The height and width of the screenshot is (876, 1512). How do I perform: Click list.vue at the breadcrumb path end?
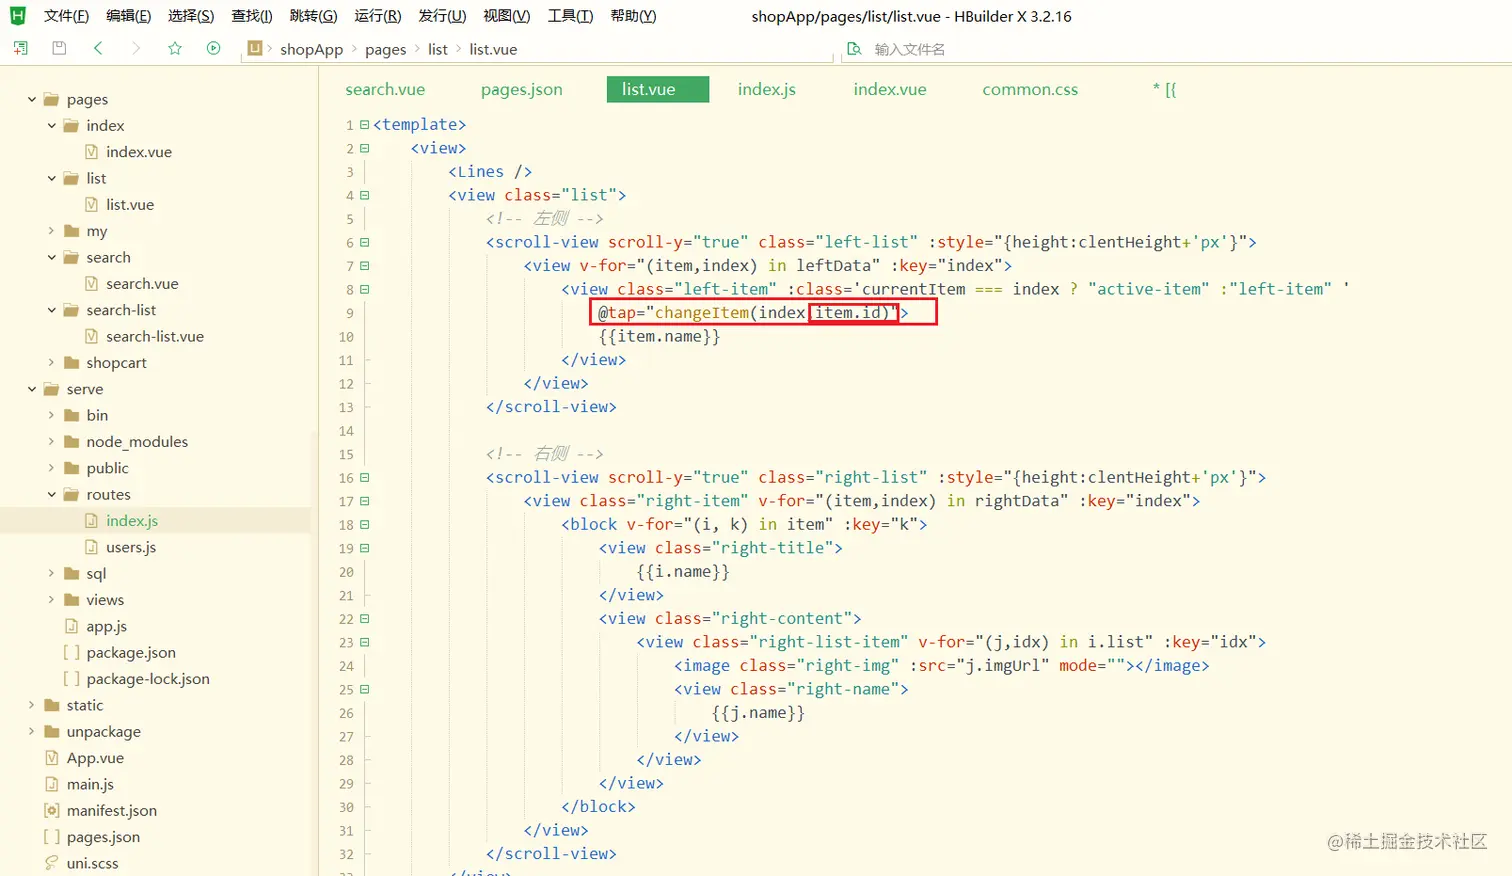494,49
